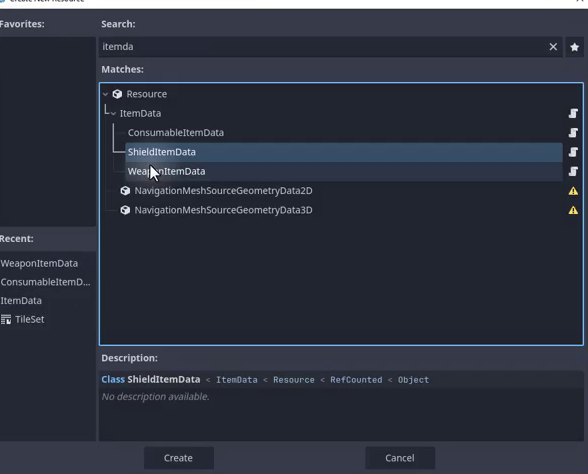Click warning icon beside NavigationMeshSourceGeometryData2D

click(573, 191)
